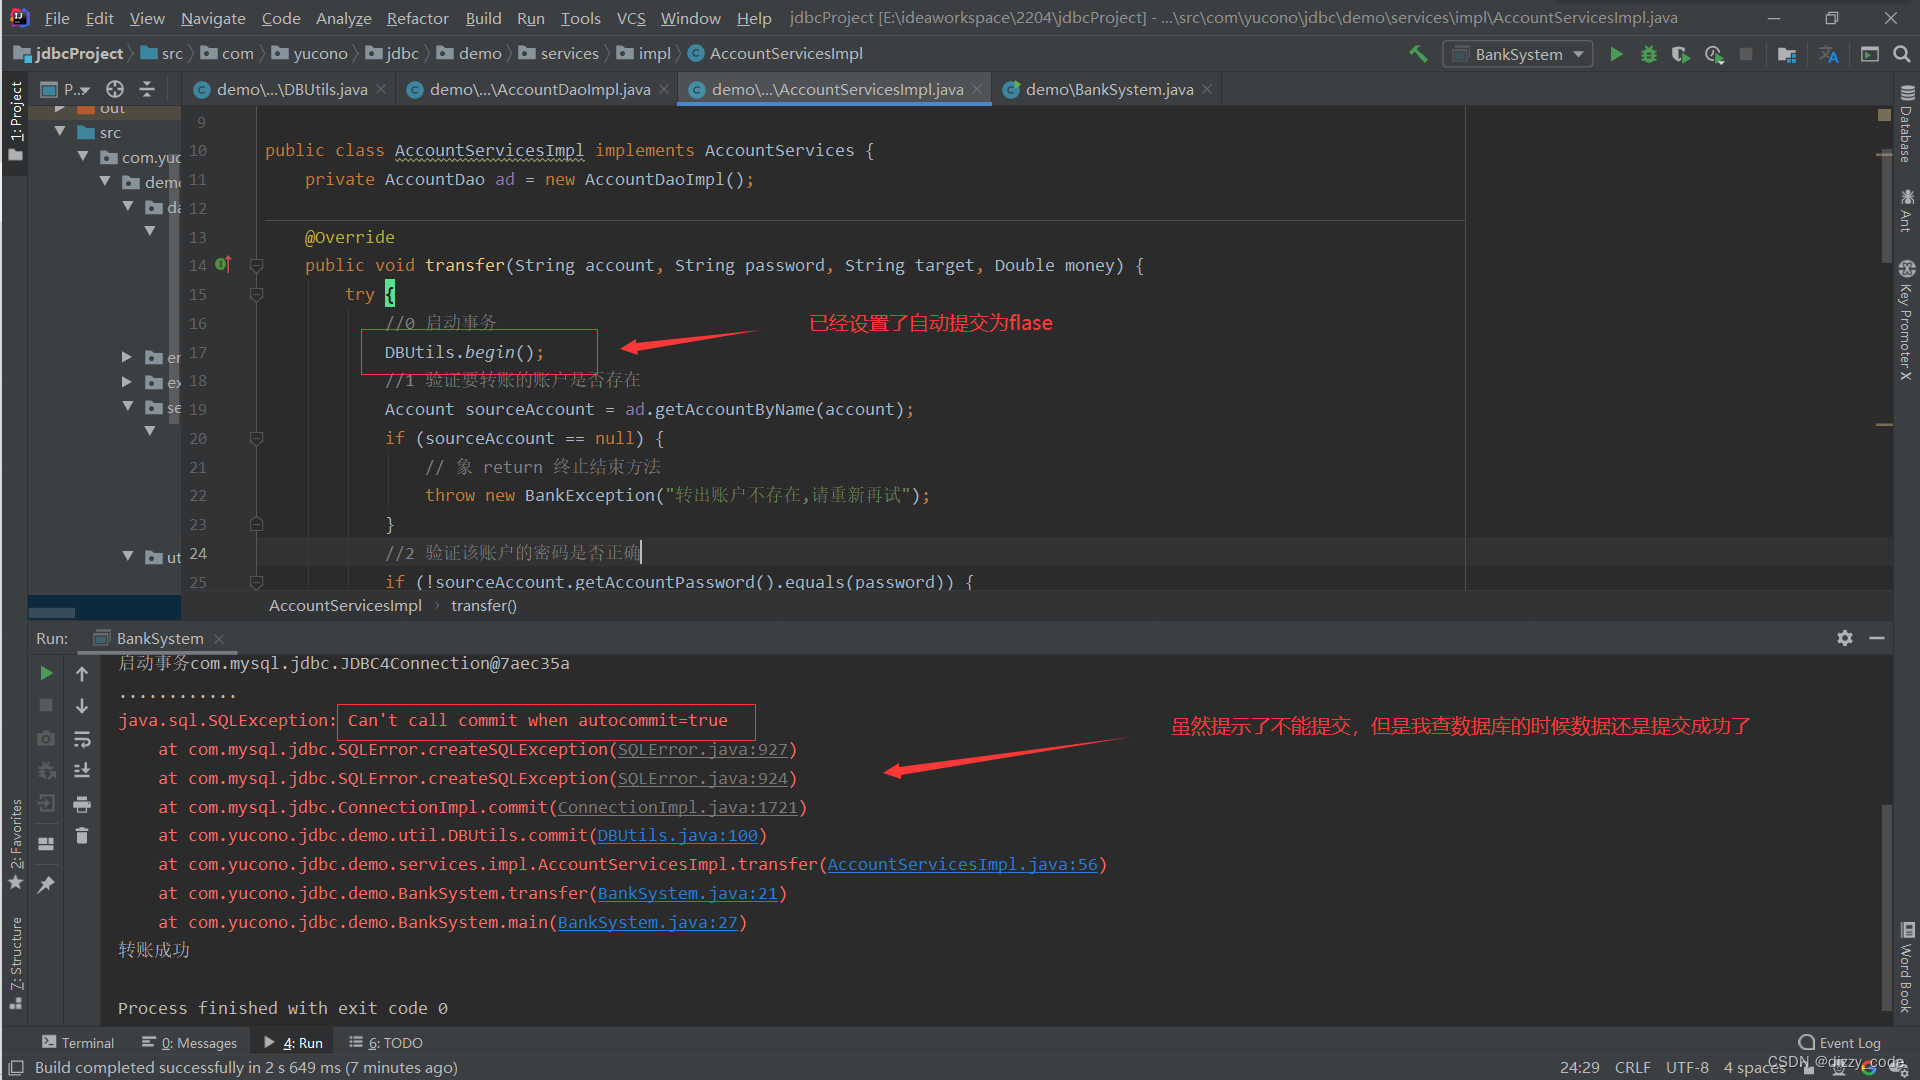Run BankSystem with coverage shield icon
The image size is (1920, 1080).
1681,54
